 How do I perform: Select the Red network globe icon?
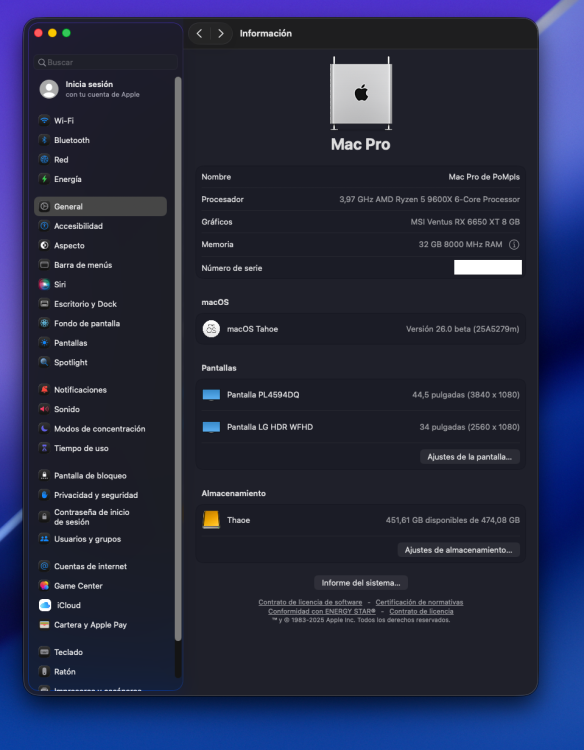click(44, 159)
